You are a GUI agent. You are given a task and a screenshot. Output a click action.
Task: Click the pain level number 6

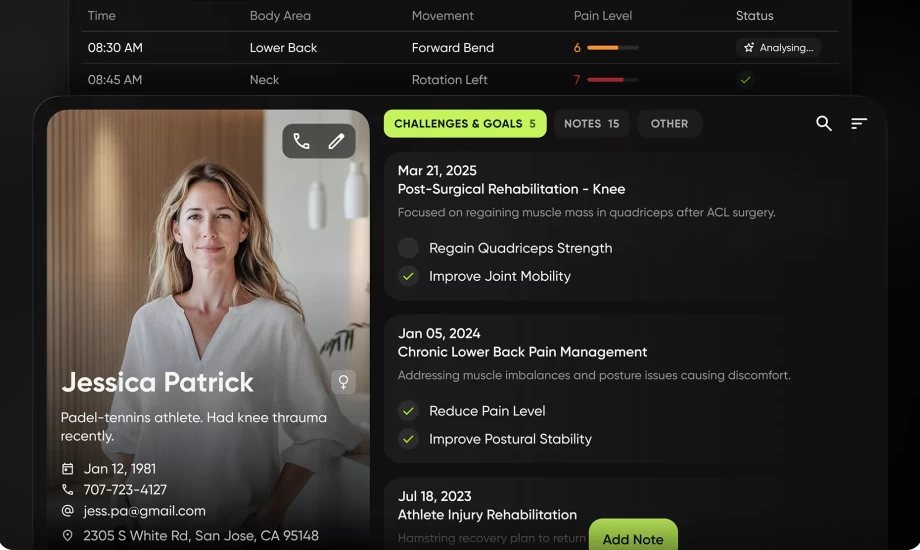click(577, 48)
